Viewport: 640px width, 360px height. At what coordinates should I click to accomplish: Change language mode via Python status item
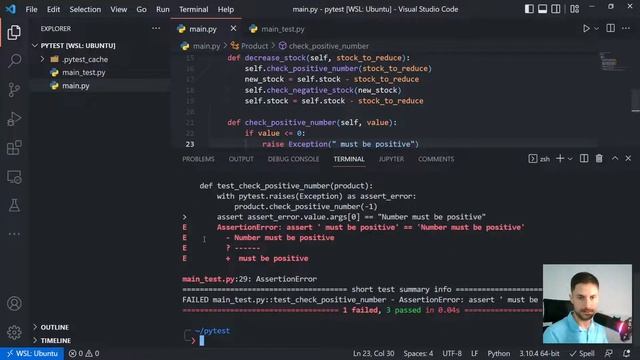[499, 353]
